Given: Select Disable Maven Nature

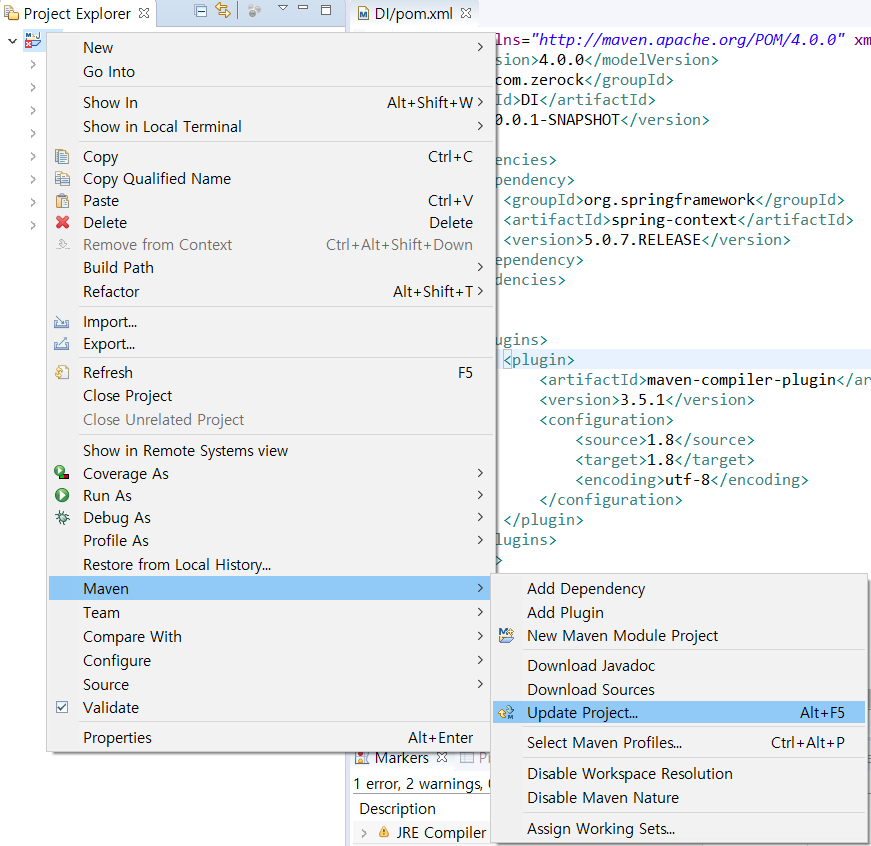Looking at the screenshot, I should [x=679, y=798].
